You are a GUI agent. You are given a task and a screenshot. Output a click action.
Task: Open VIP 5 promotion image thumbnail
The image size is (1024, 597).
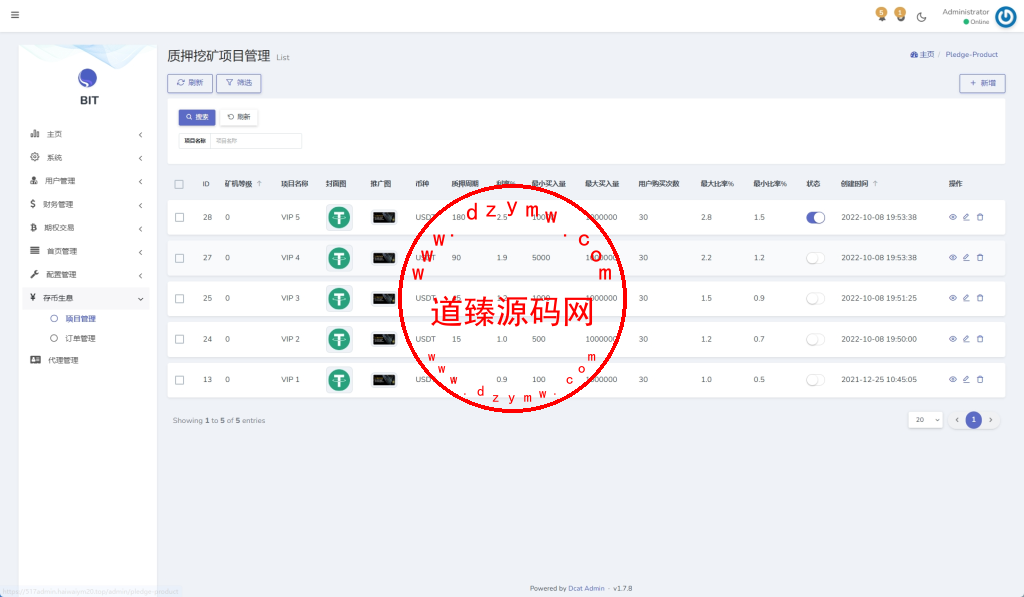pos(384,218)
